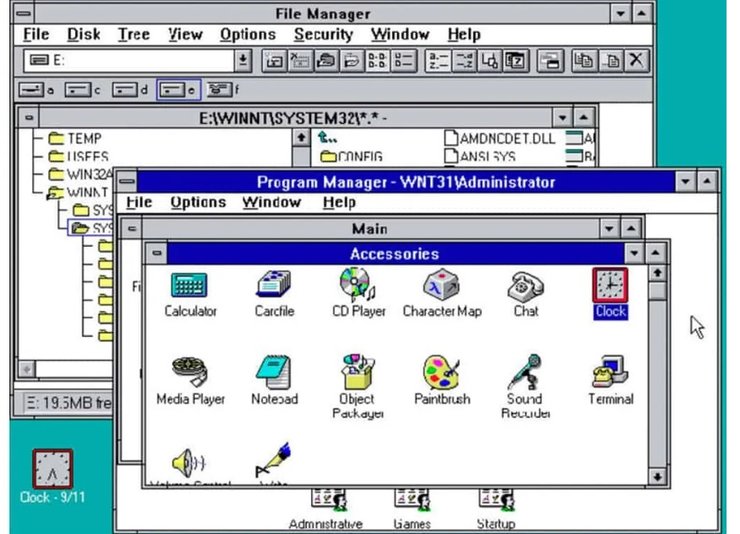The width and height of the screenshot is (740, 534).
Task: Open Program Manager's Options menu
Action: pos(198,202)
